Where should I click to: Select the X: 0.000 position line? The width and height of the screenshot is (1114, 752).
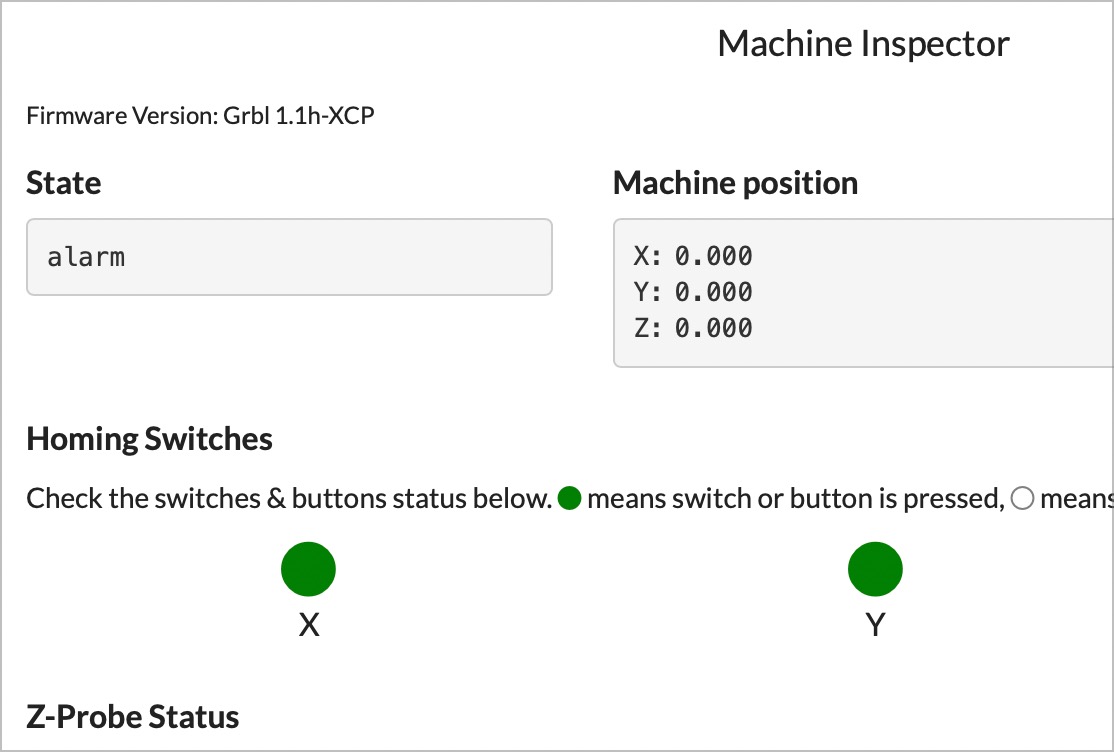pyautogui.click(x=693, y=256)
